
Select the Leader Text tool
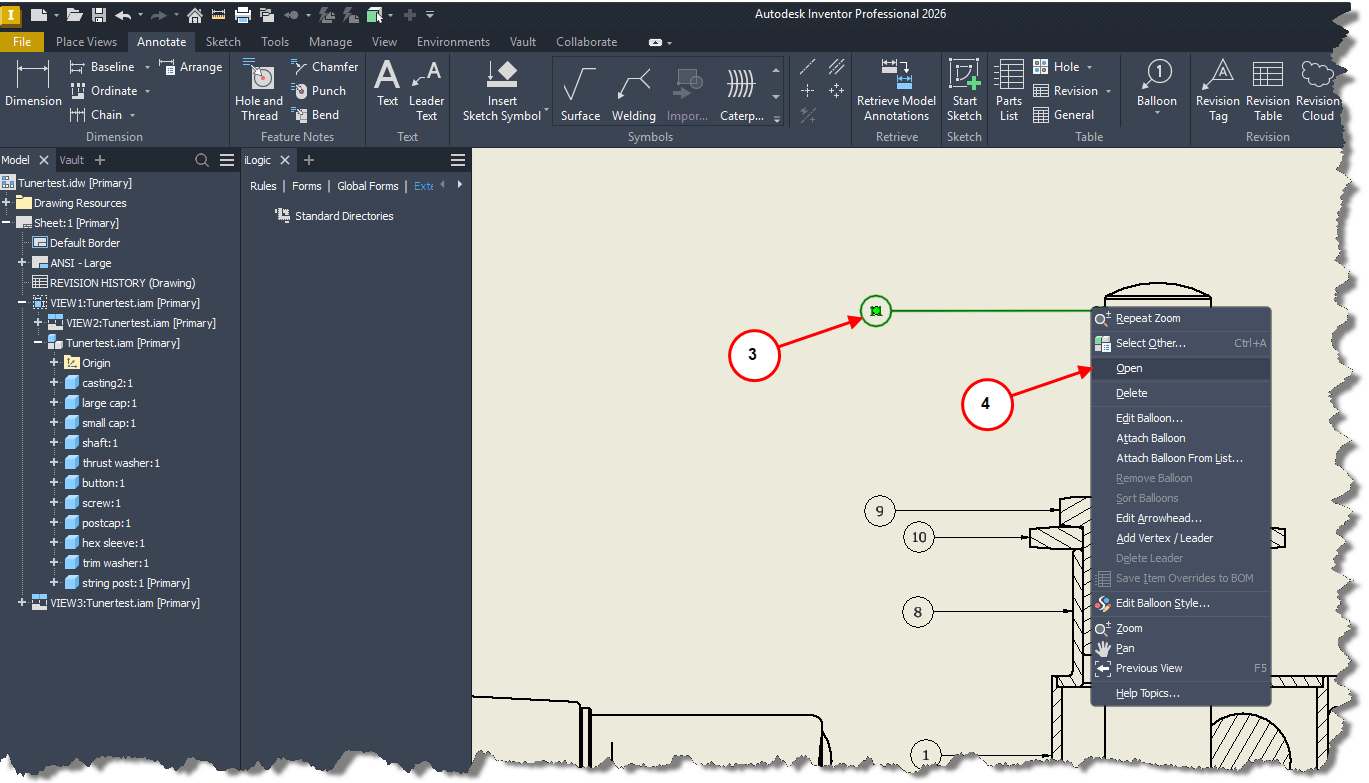point(427,92)
